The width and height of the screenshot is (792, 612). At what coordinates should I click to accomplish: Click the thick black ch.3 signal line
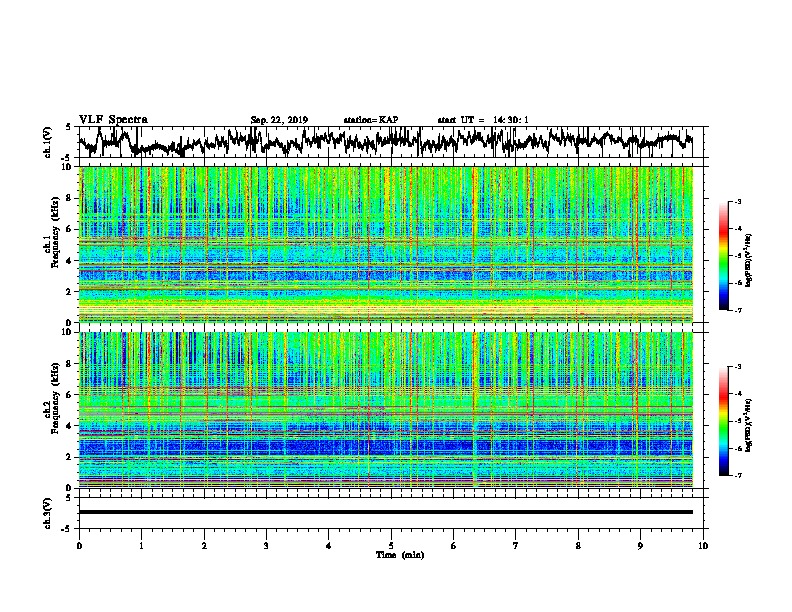click(386, 512)
